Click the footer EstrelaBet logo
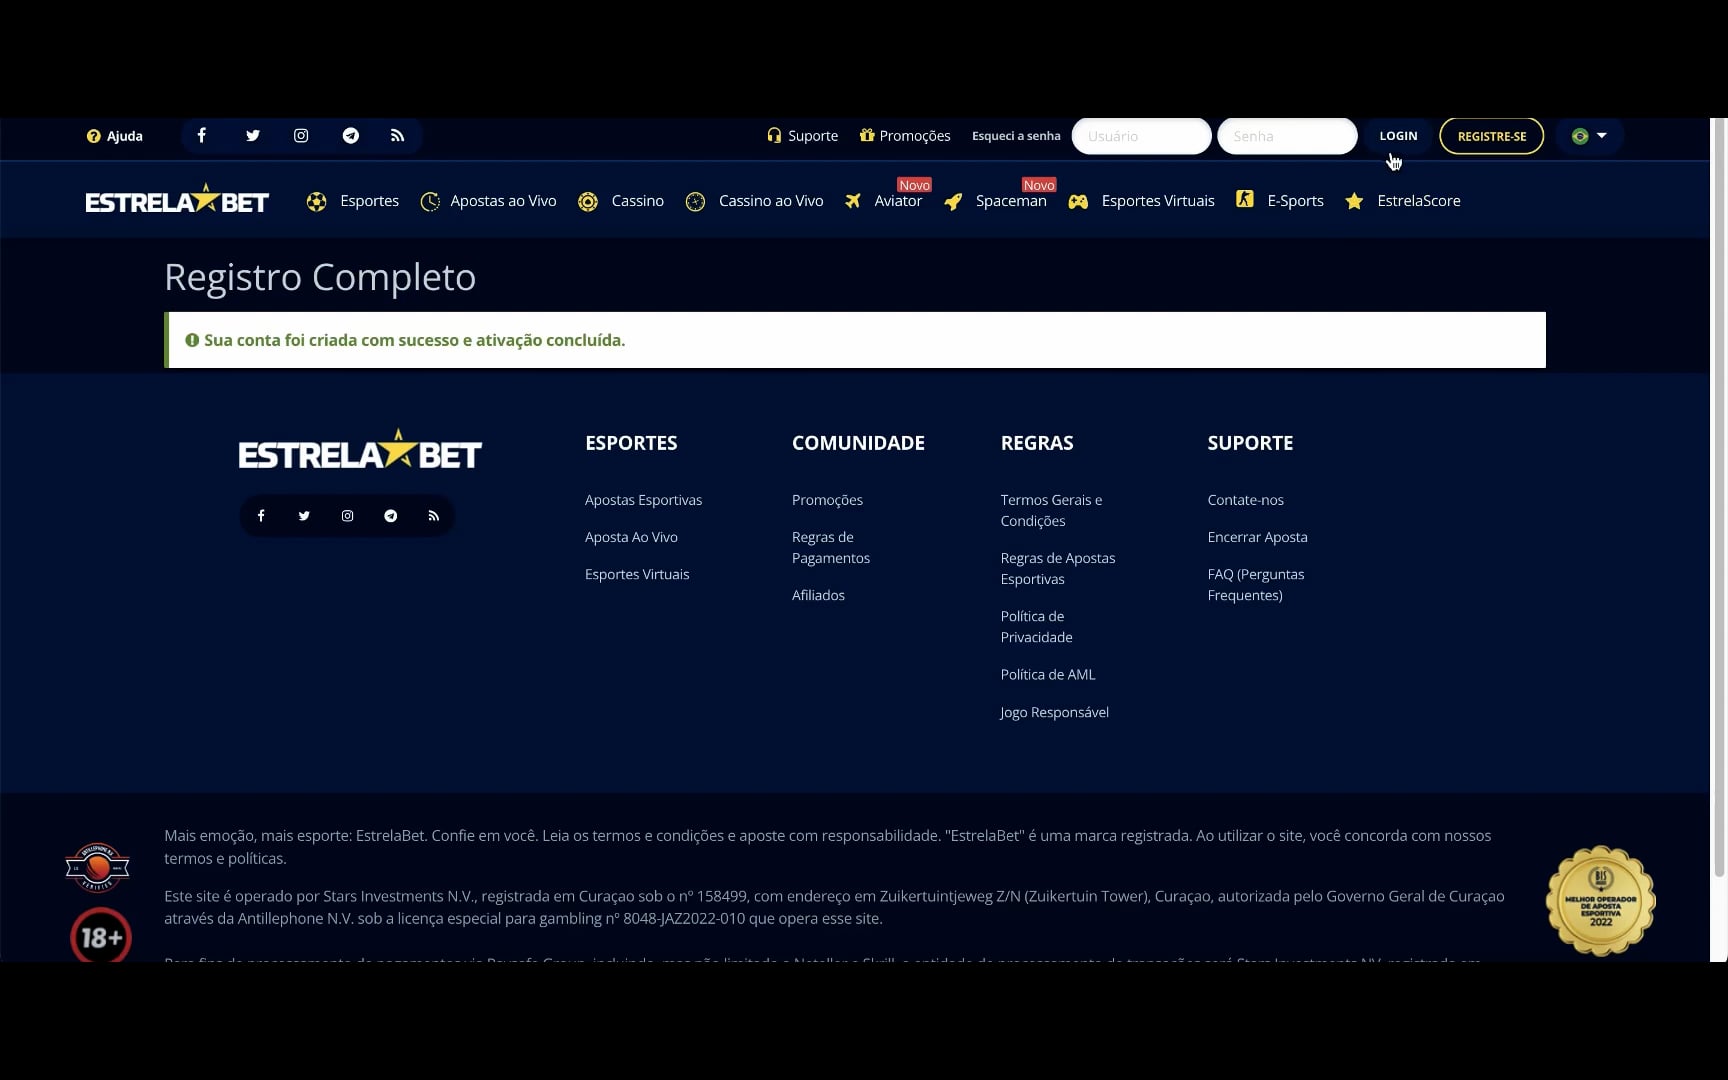This screenshot has width=1728, height=1080. coord(360,451)
